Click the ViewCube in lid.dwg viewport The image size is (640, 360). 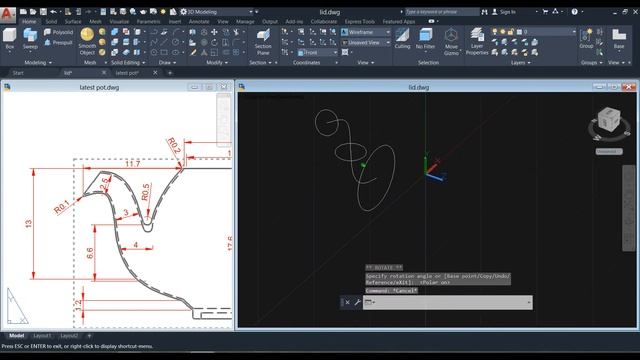coord(609,120)
